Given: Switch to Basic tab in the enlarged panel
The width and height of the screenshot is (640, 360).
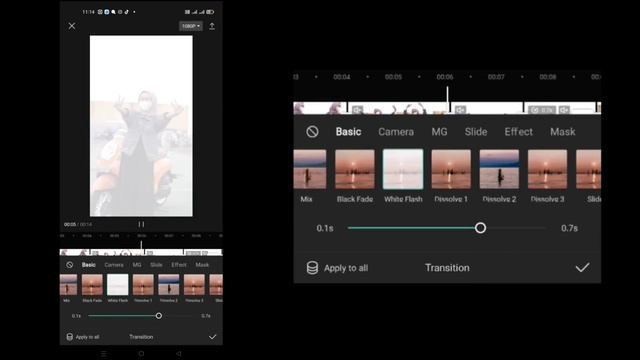Looking at the screenshot, I should point(348,132).
